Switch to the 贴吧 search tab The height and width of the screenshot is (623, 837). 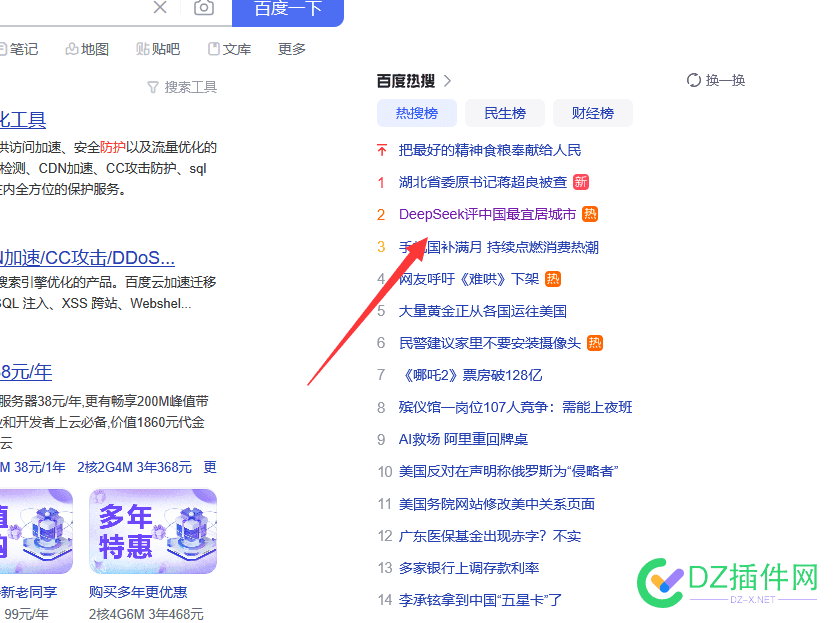pyautogui.click(x=158, y=49)
